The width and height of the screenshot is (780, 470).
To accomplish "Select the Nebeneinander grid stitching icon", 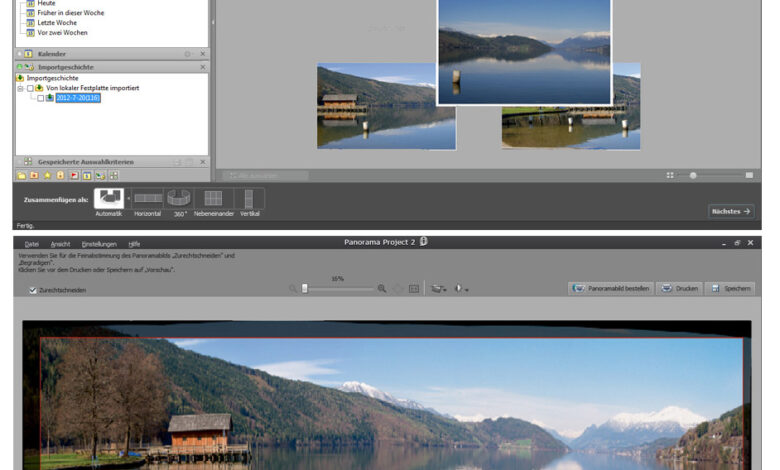I will (x=213, y=198).
